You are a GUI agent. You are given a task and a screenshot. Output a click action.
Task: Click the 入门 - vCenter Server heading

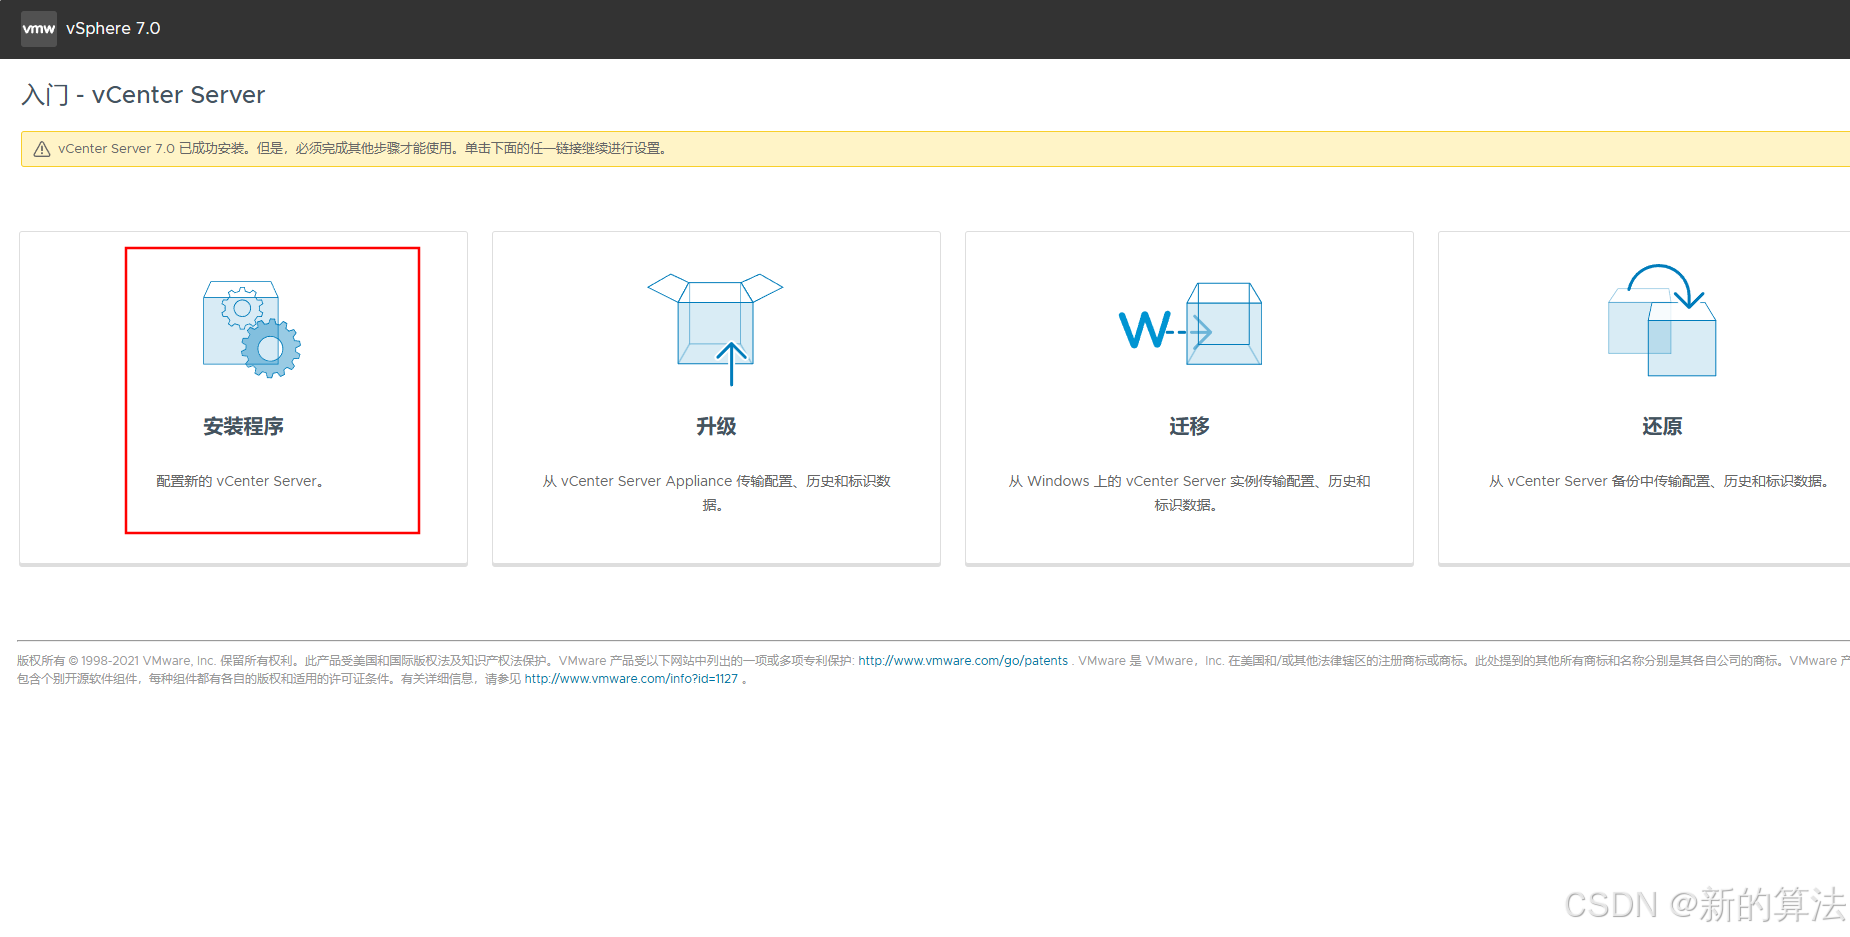point(143,95)
